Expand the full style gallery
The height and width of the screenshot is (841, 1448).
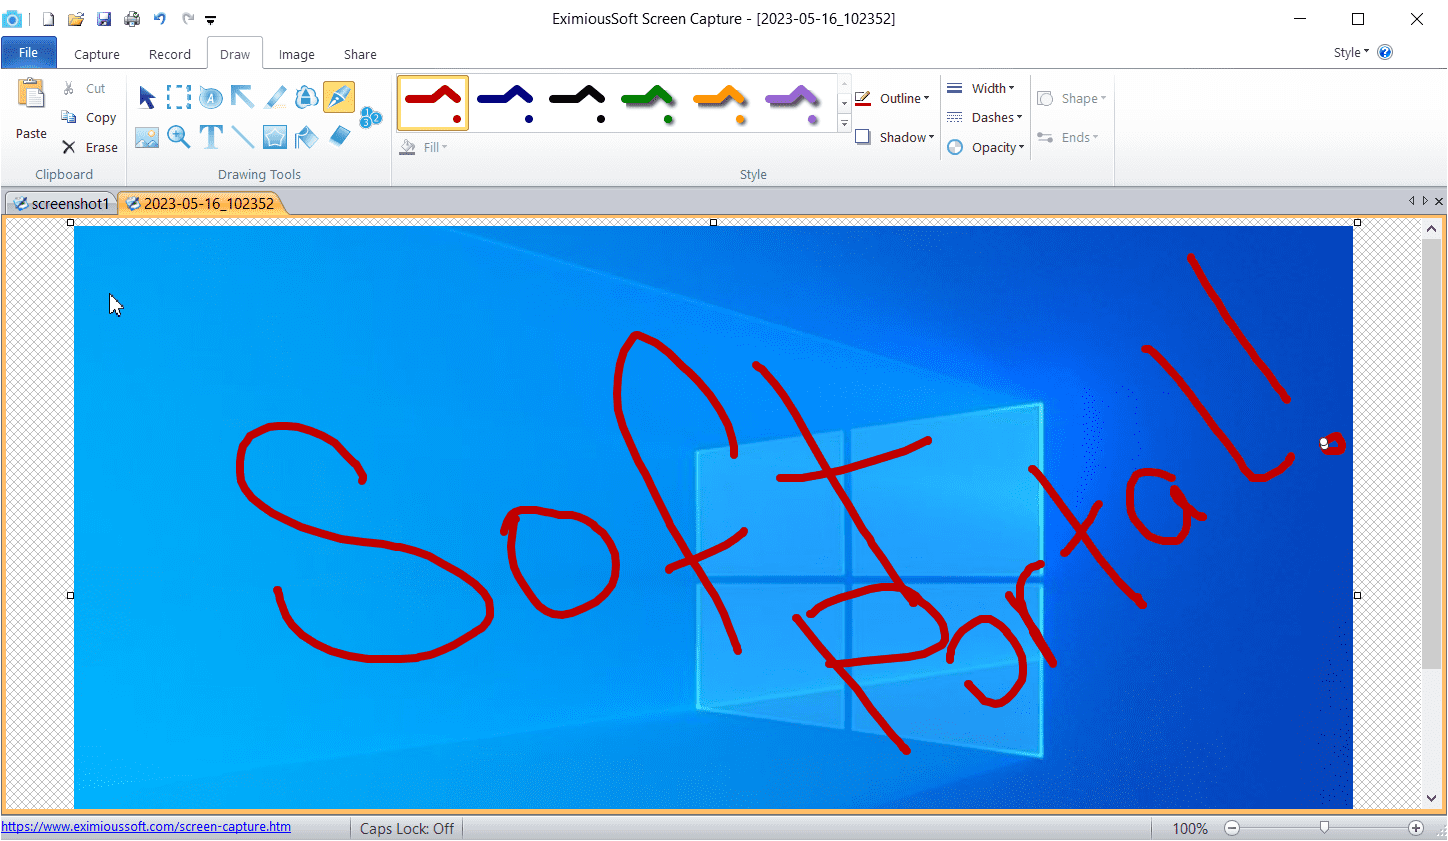click(844, 123)
